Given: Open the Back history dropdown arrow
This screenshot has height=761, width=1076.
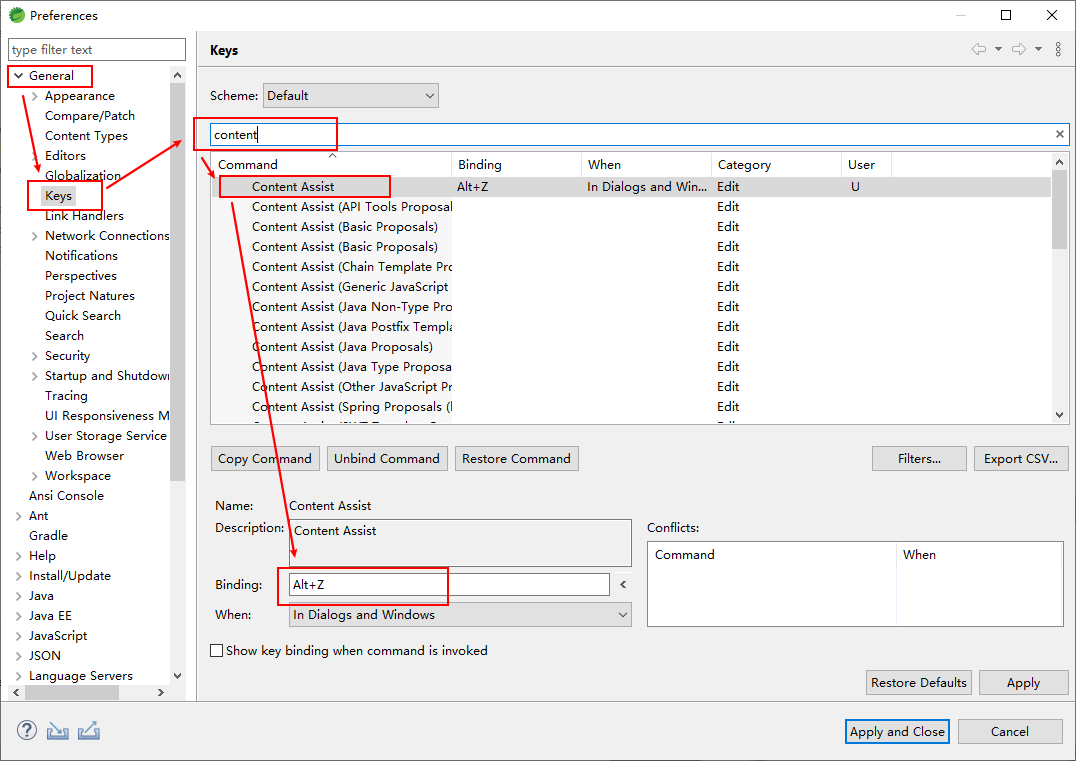Looking at the screenshot, I should (x=998, y=49).
